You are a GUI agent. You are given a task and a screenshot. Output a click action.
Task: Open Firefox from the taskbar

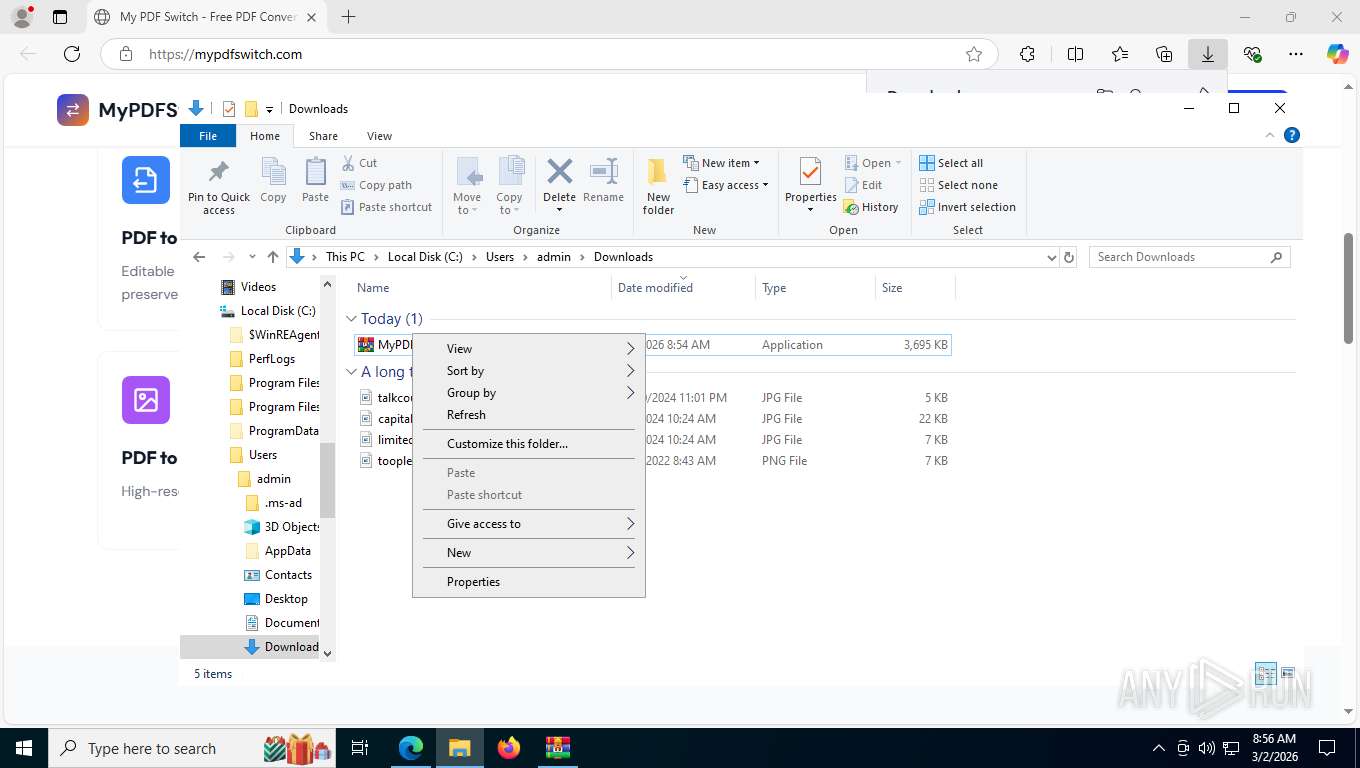pyautogui.click(x=508, y=747)
